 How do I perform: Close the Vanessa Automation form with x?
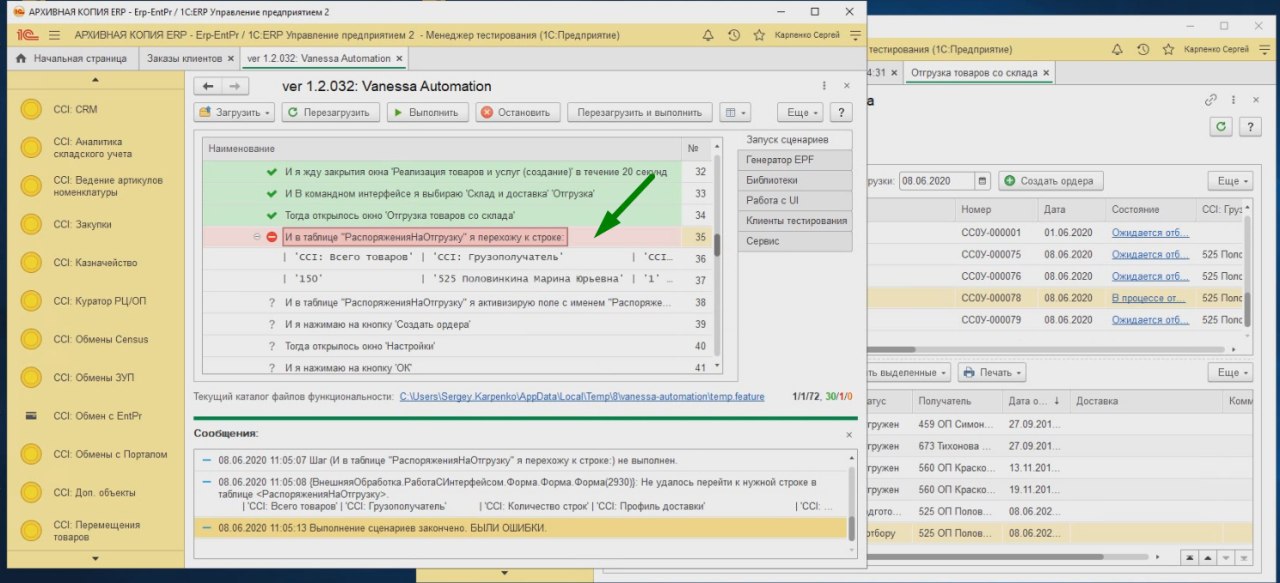846,86
